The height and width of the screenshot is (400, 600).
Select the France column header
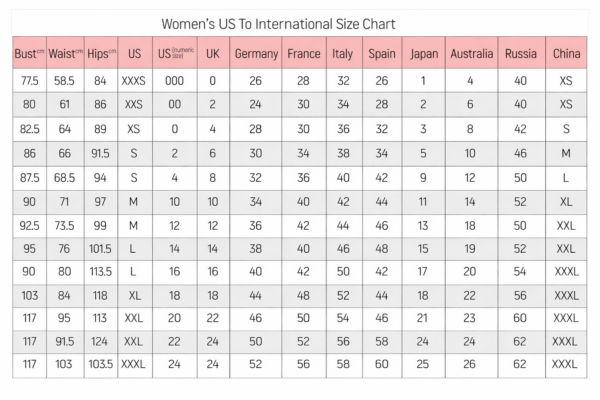303,54
